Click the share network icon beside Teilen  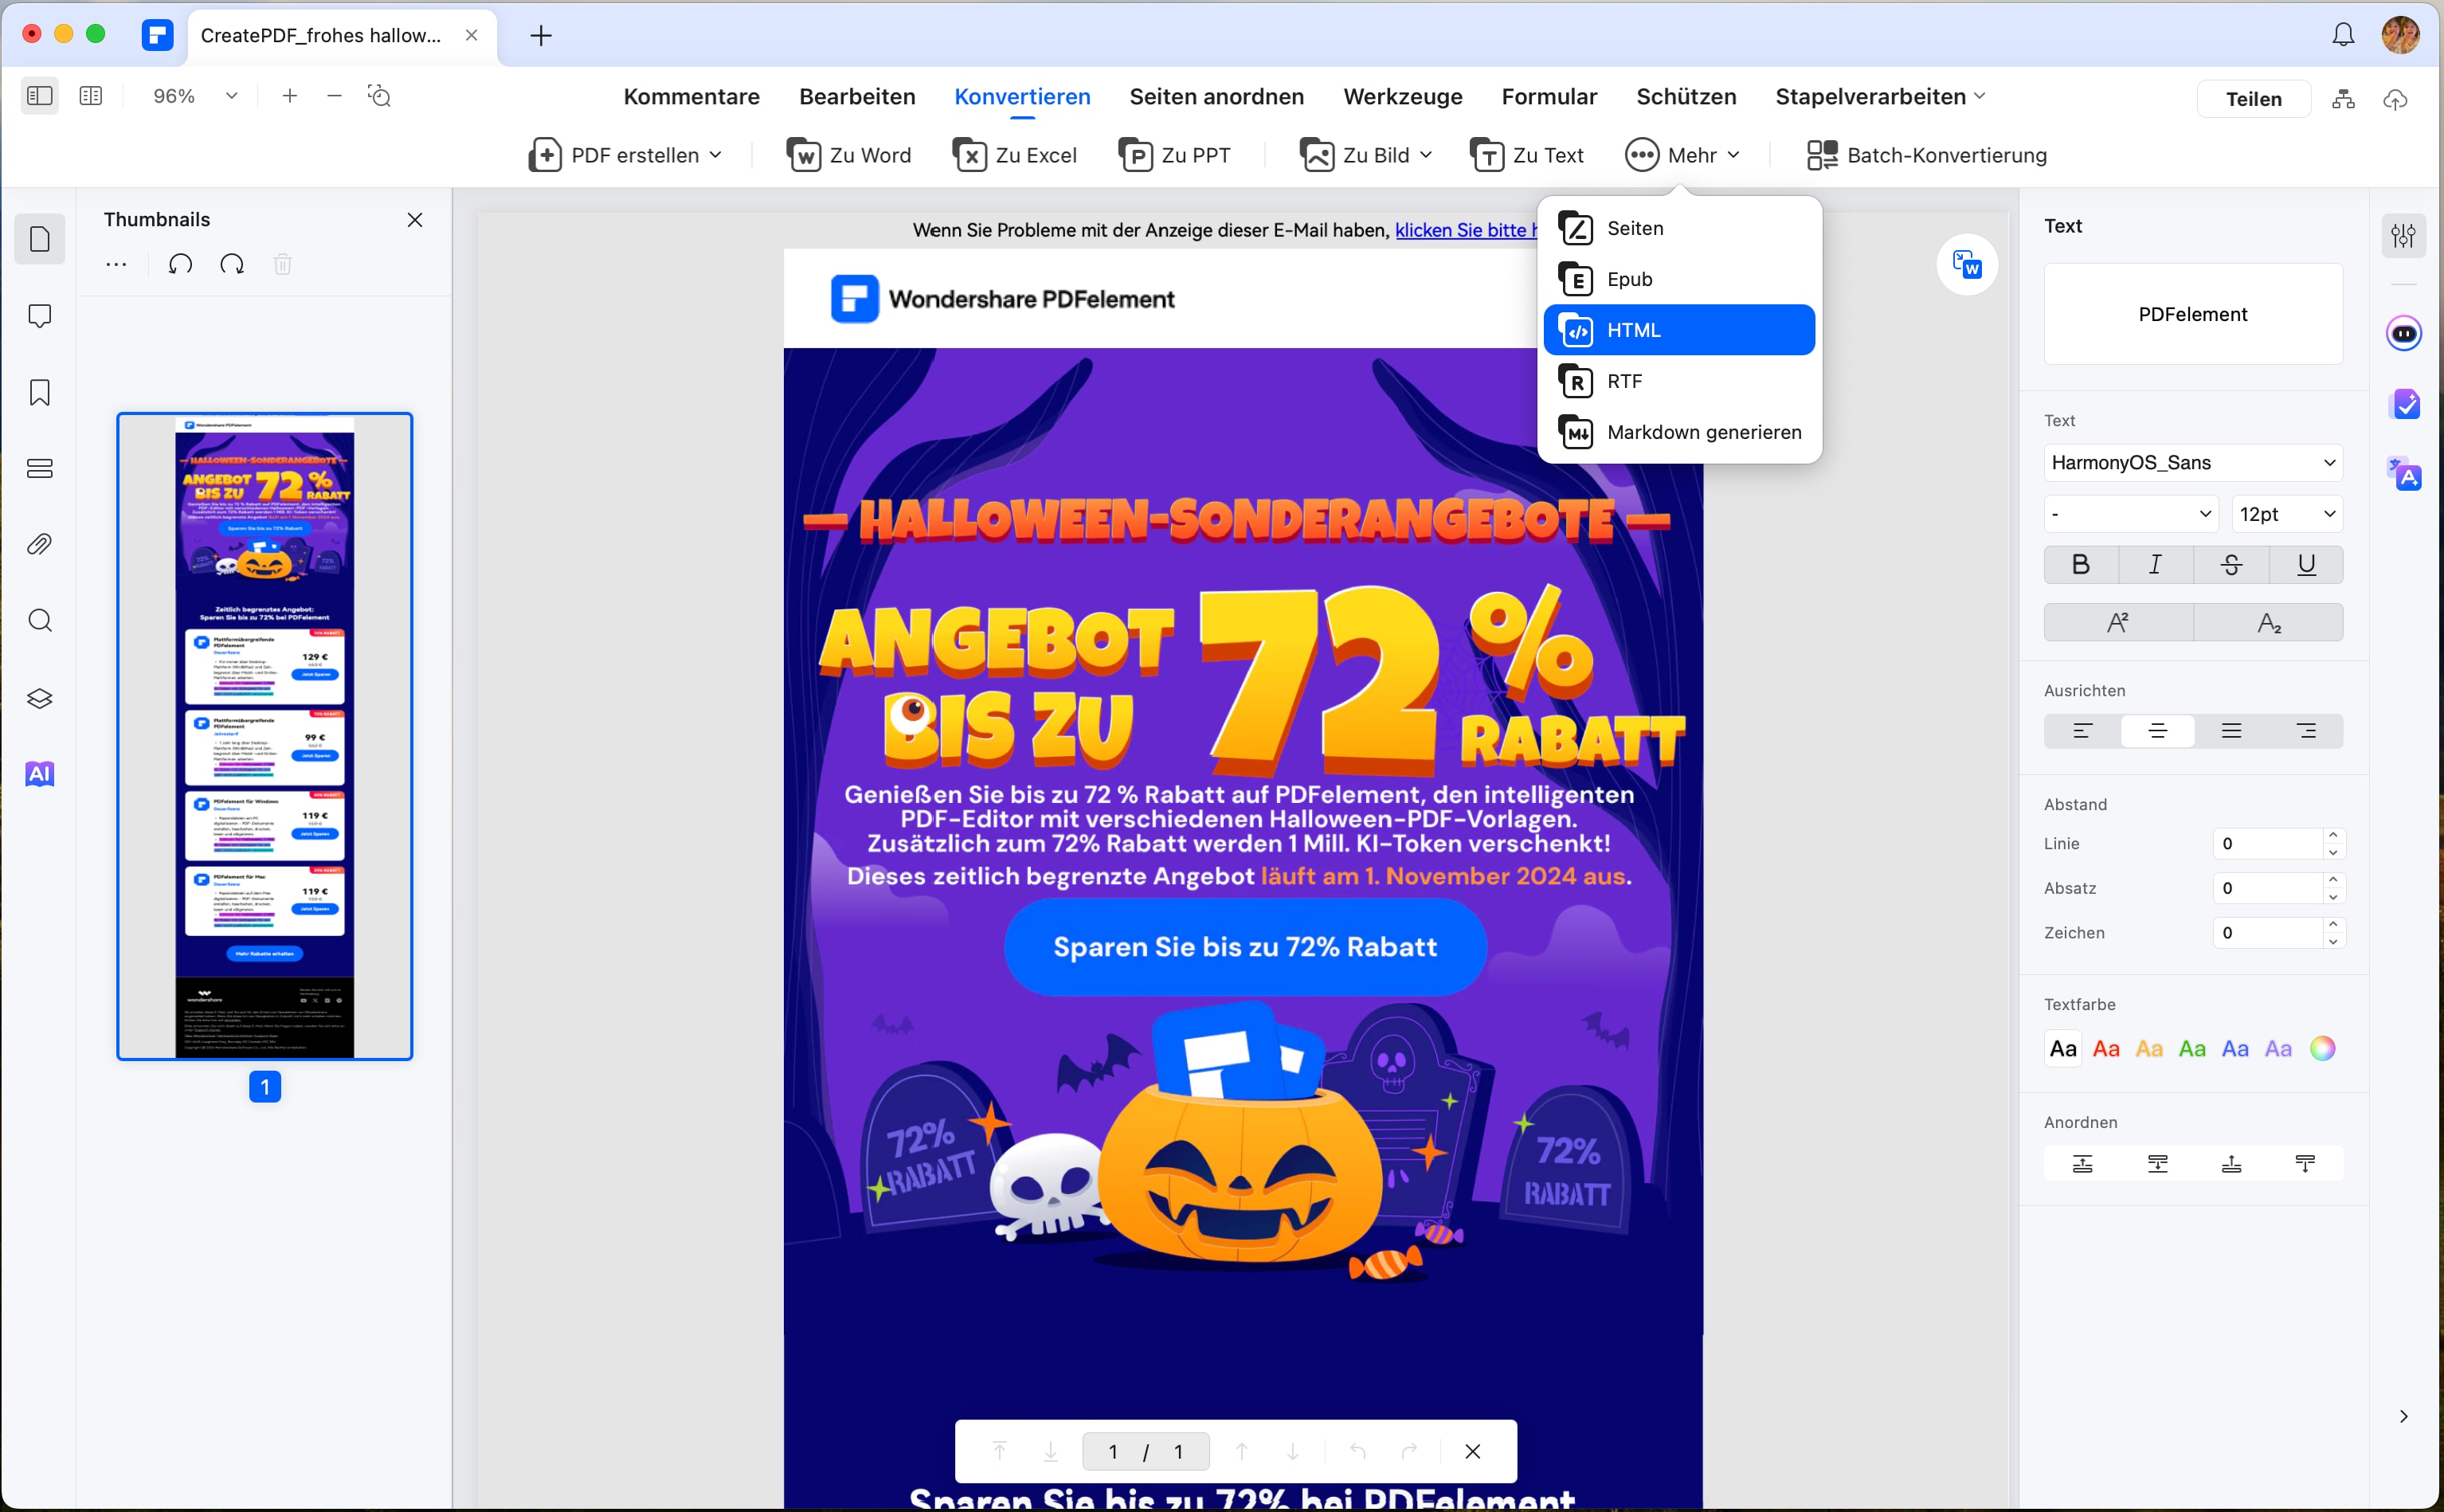click(2343, 99)
